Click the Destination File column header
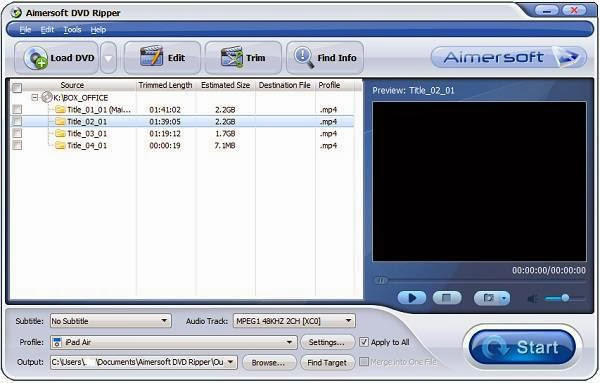 285,85
